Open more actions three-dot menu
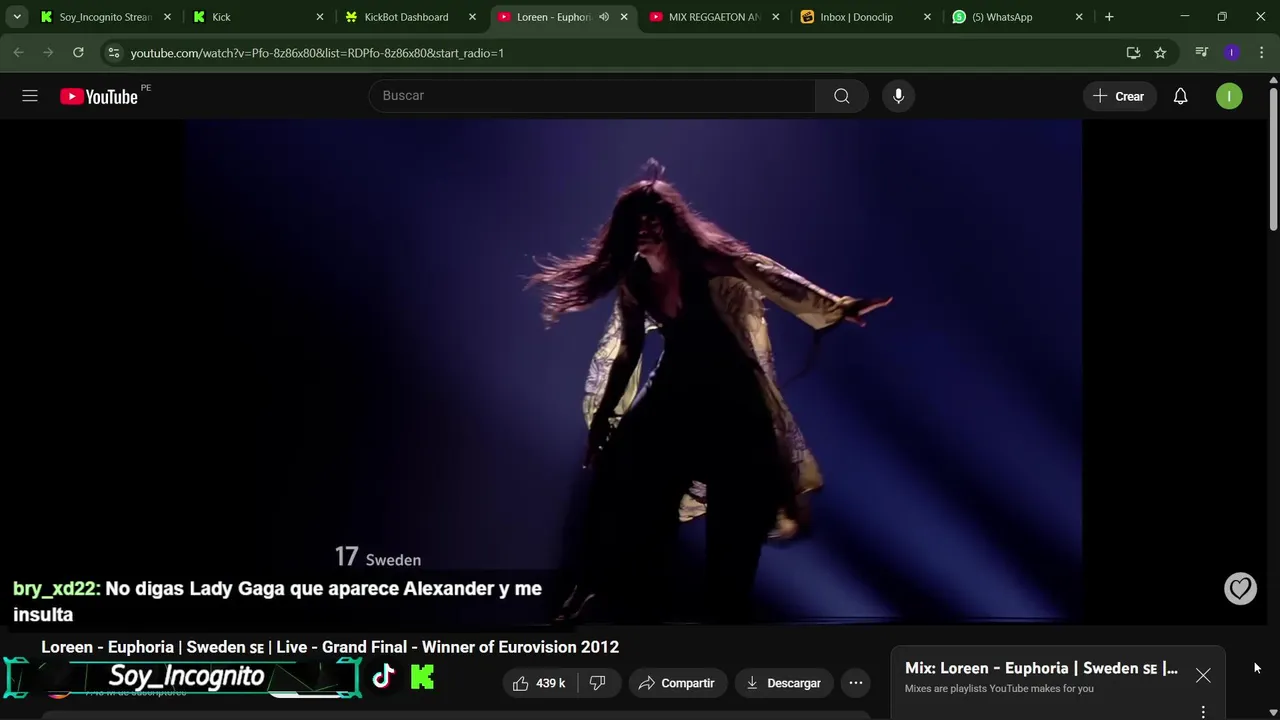The width and height of the screenshot is (1280, 720). point(856,683)
